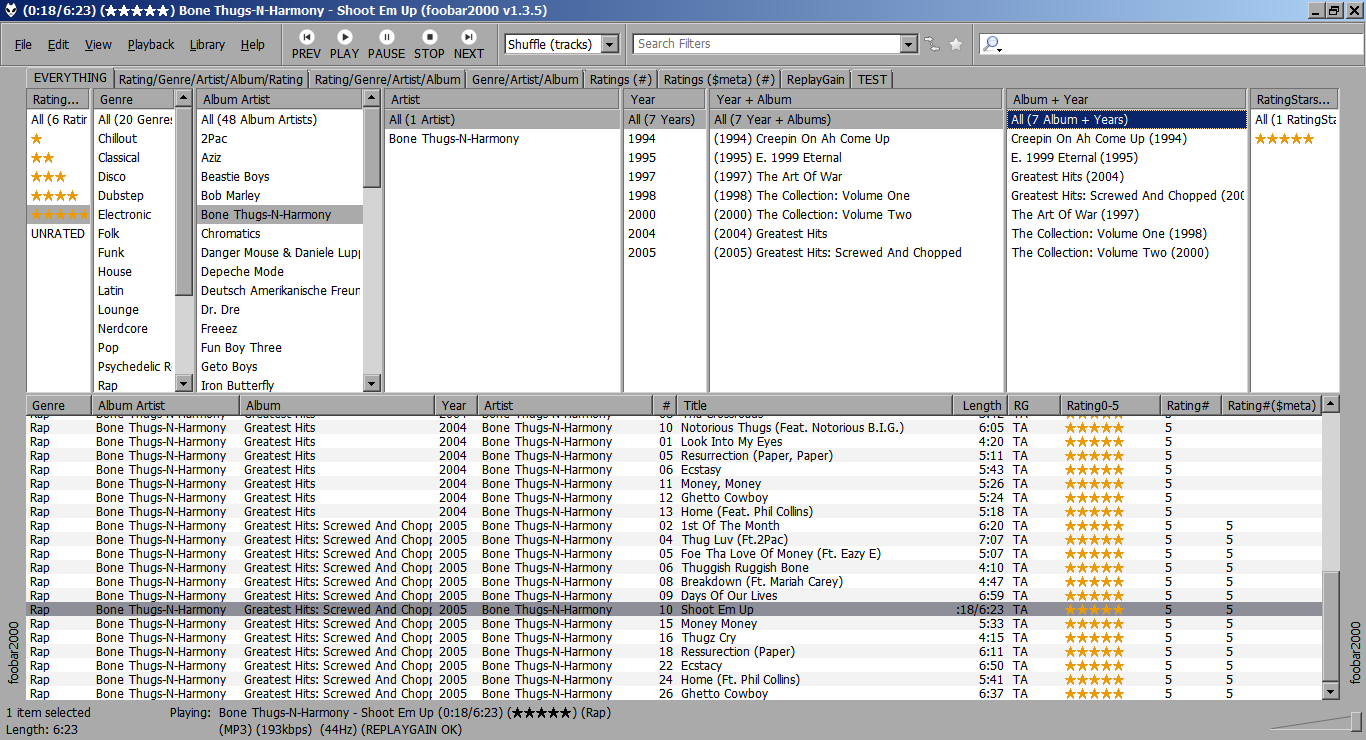The width and height of the screenshot is (1366, 740).
Task: Open the View menu
Action: [x=98, y=45]
